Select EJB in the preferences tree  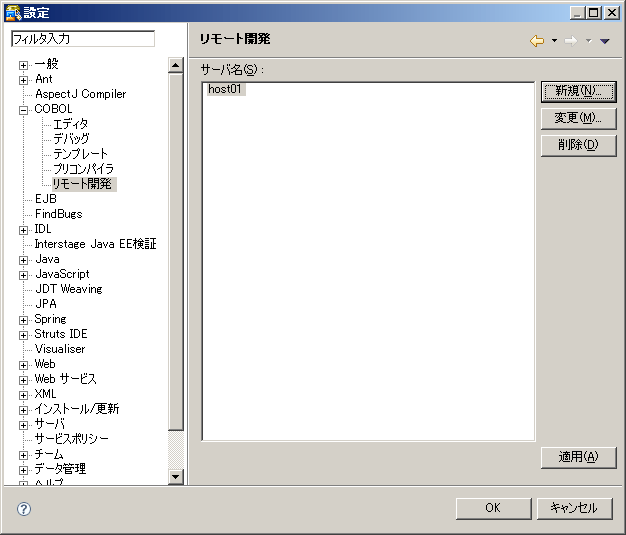click(x=46, y=199)
